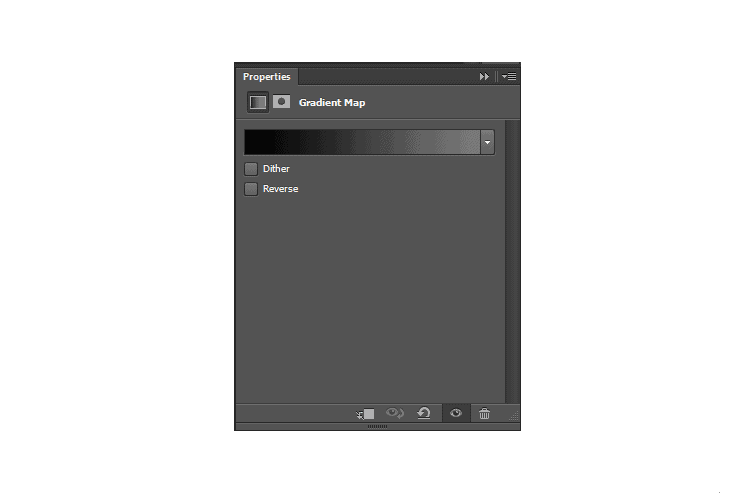740x493 pixels.
Task: Click the Reverse label text
Action: click(x=280, y=189)
